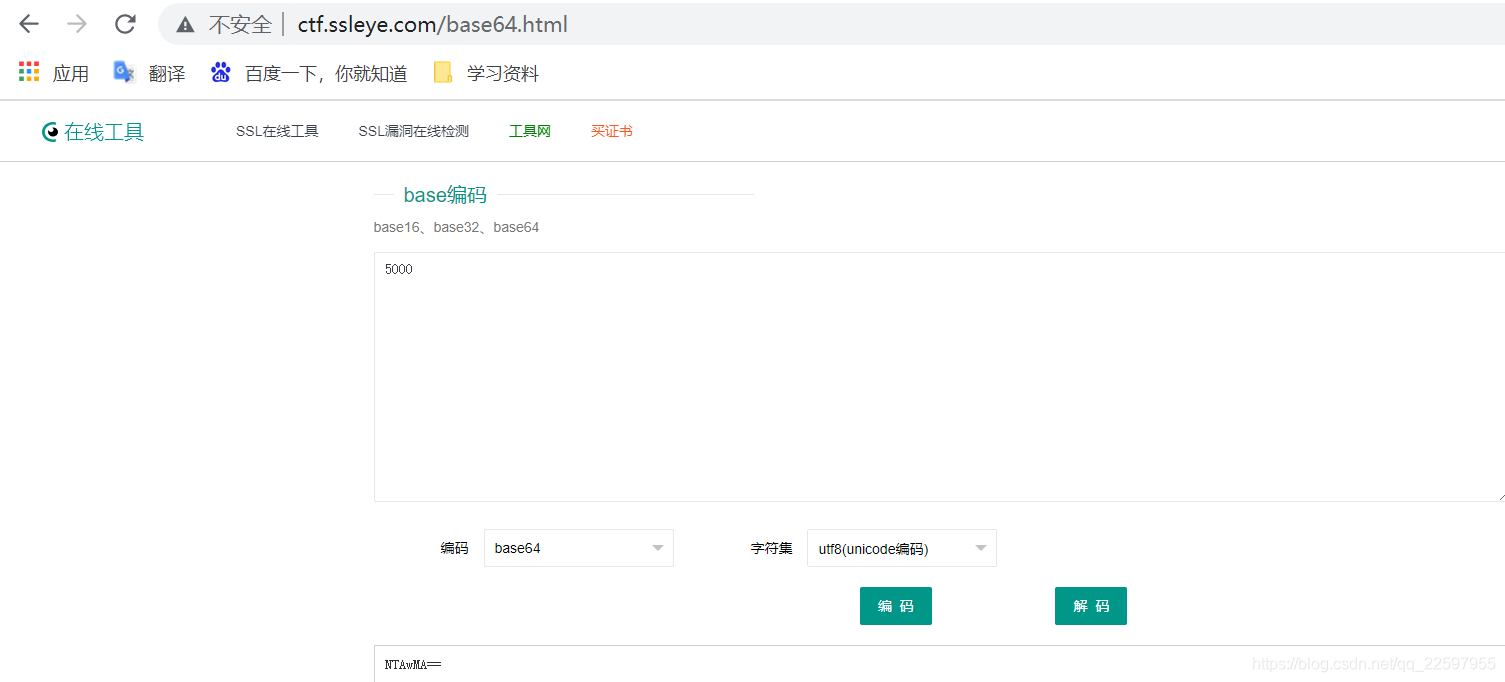
Task: Click the Google 翻译 bookmark icon
Action: pos(123,71)
